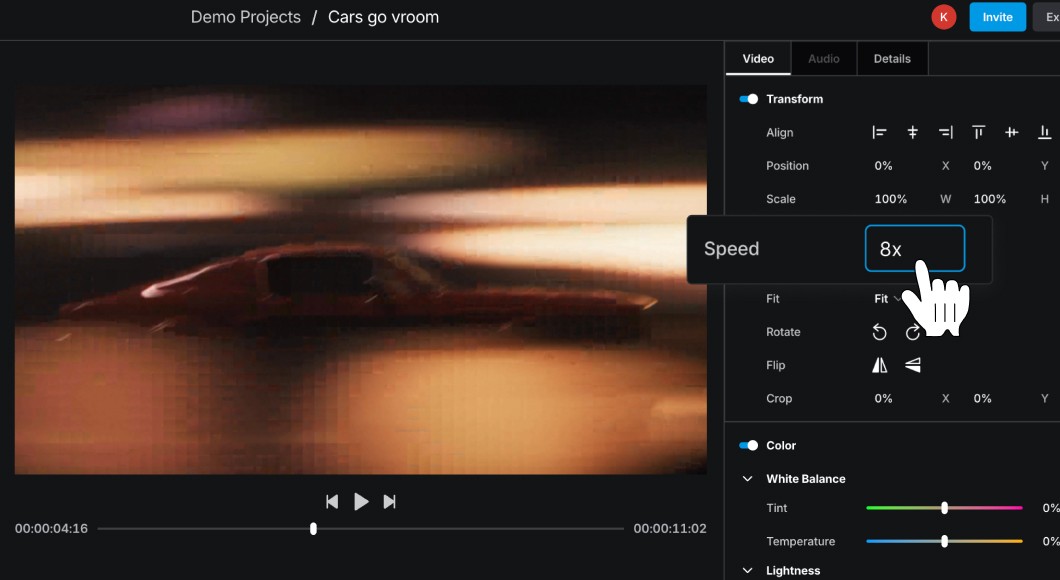
Task: Click the align bottom icon
Action: 1044,132
